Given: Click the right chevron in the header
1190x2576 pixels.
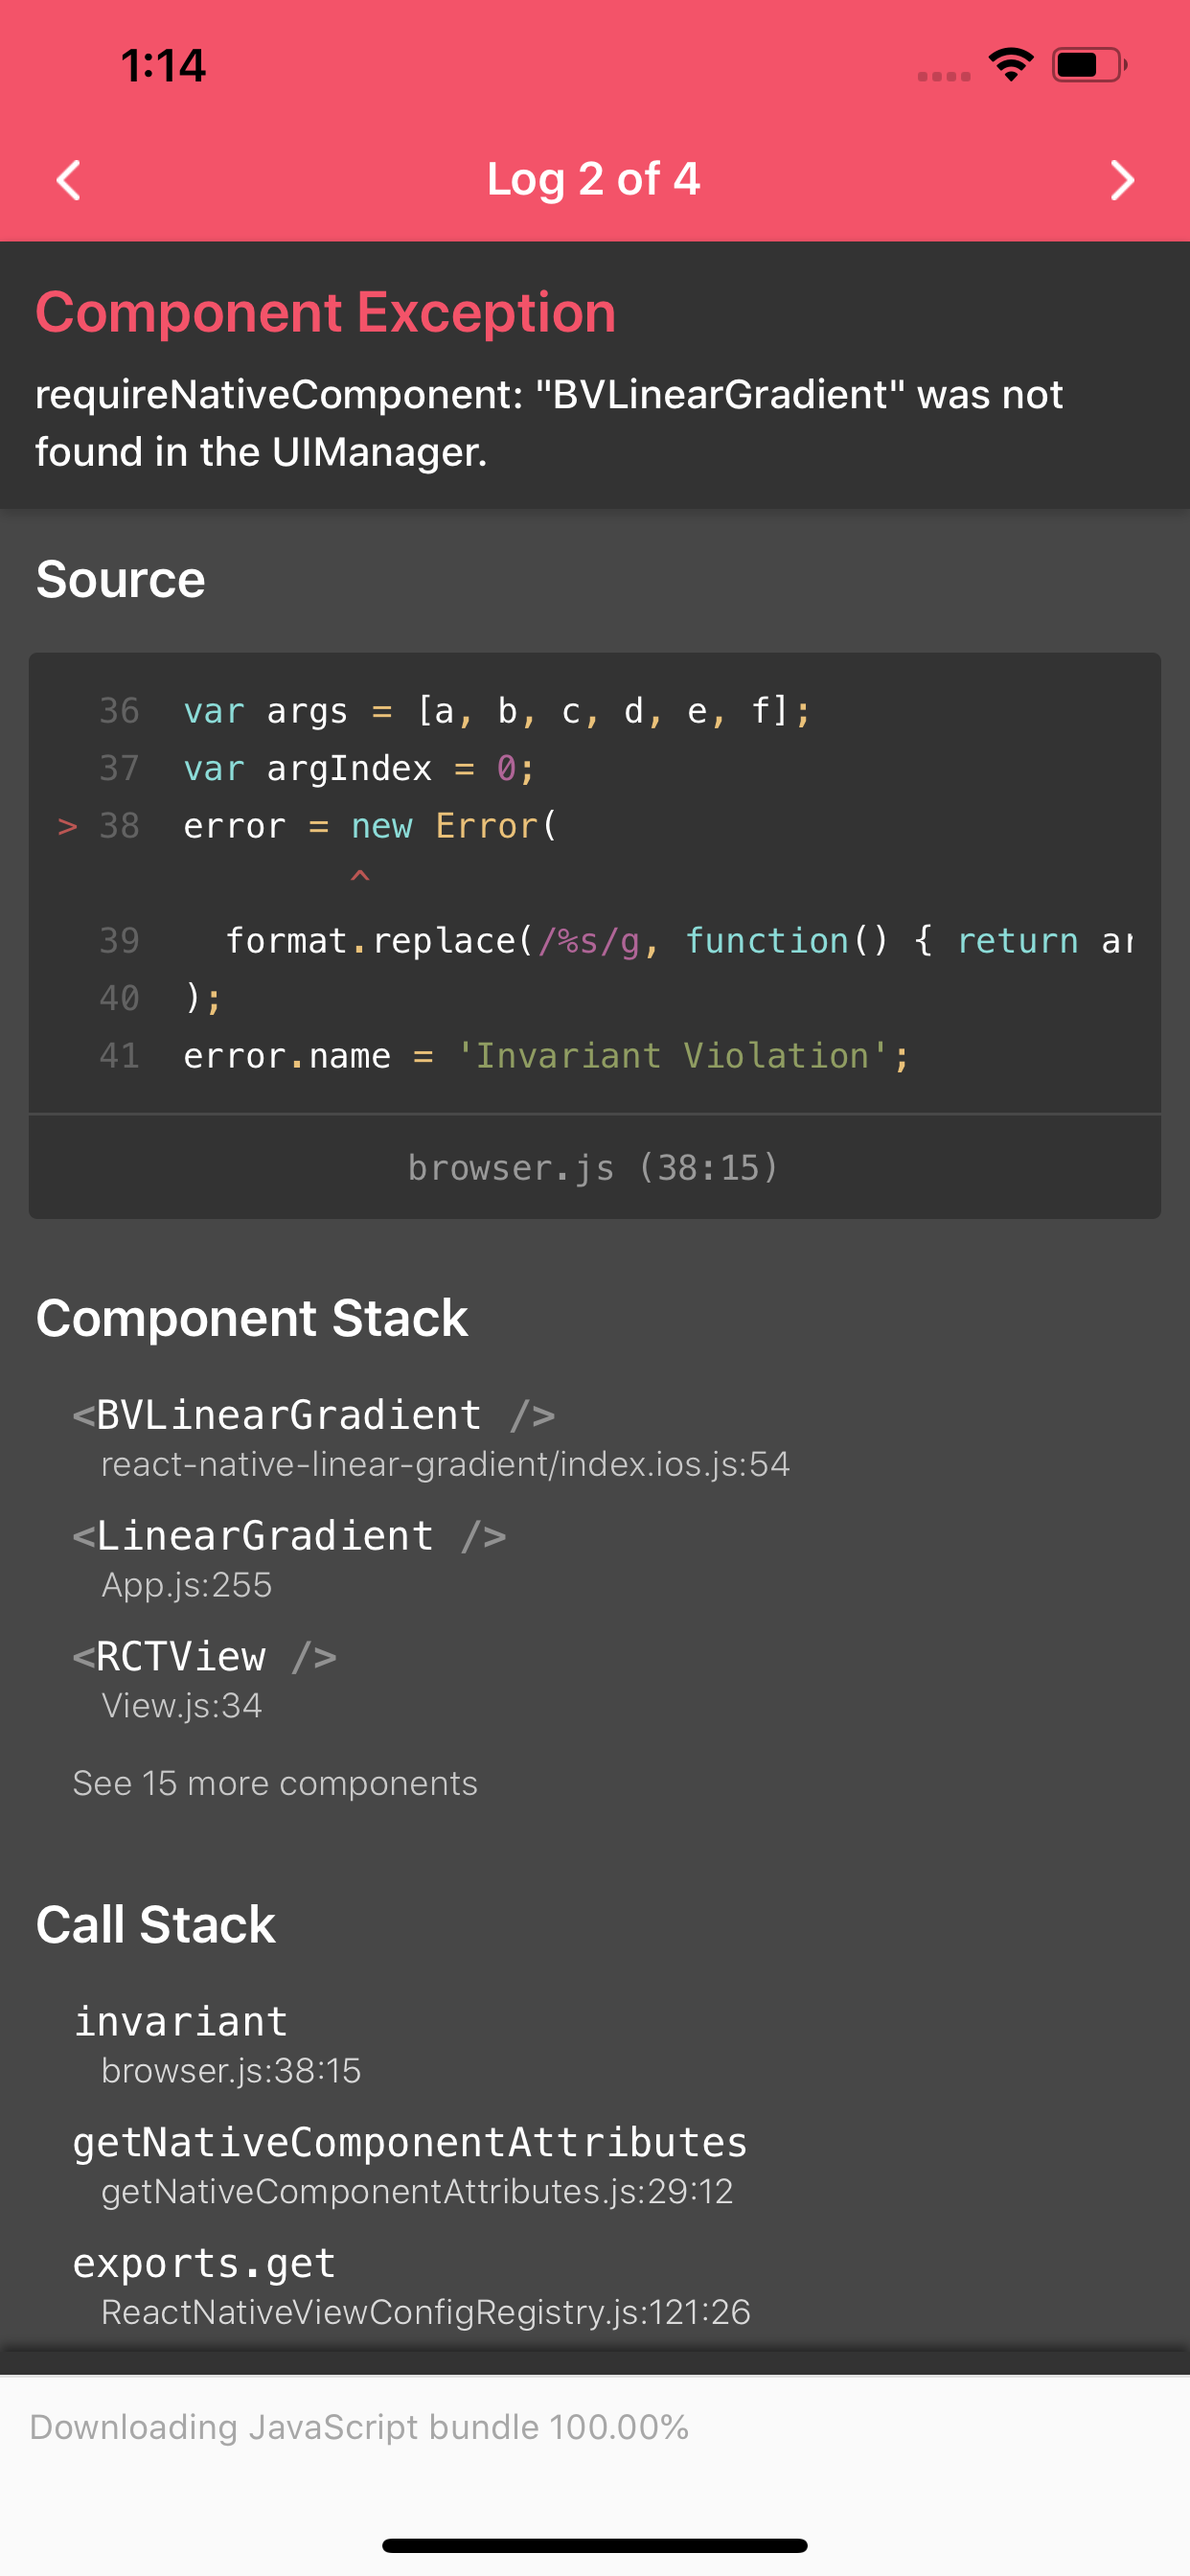Looking at the screenshot, I should pos(1122,181).
